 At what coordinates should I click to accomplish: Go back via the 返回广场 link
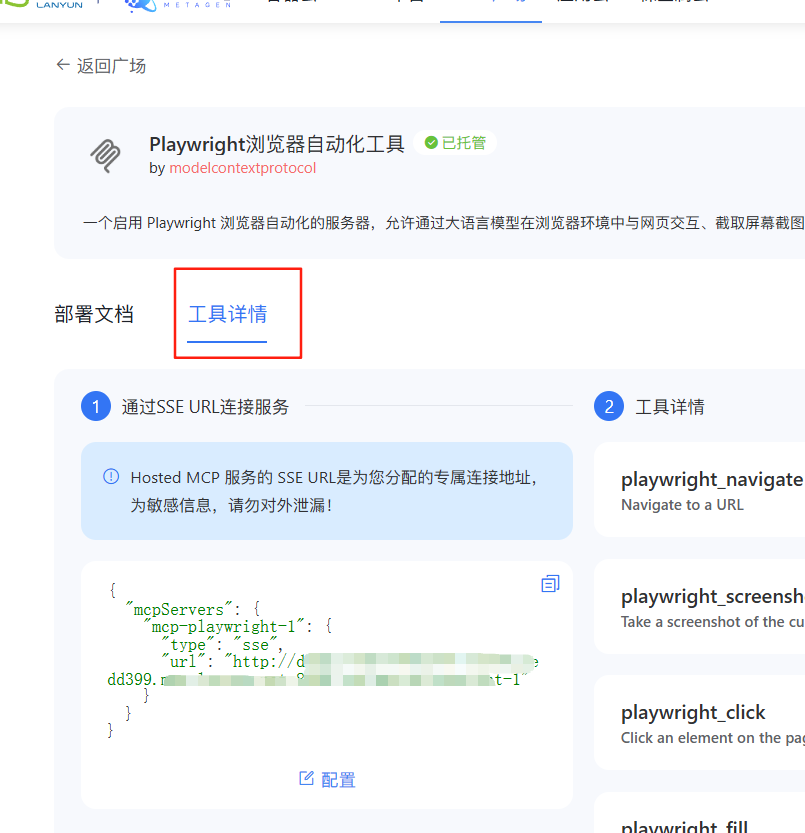(111, 65)
